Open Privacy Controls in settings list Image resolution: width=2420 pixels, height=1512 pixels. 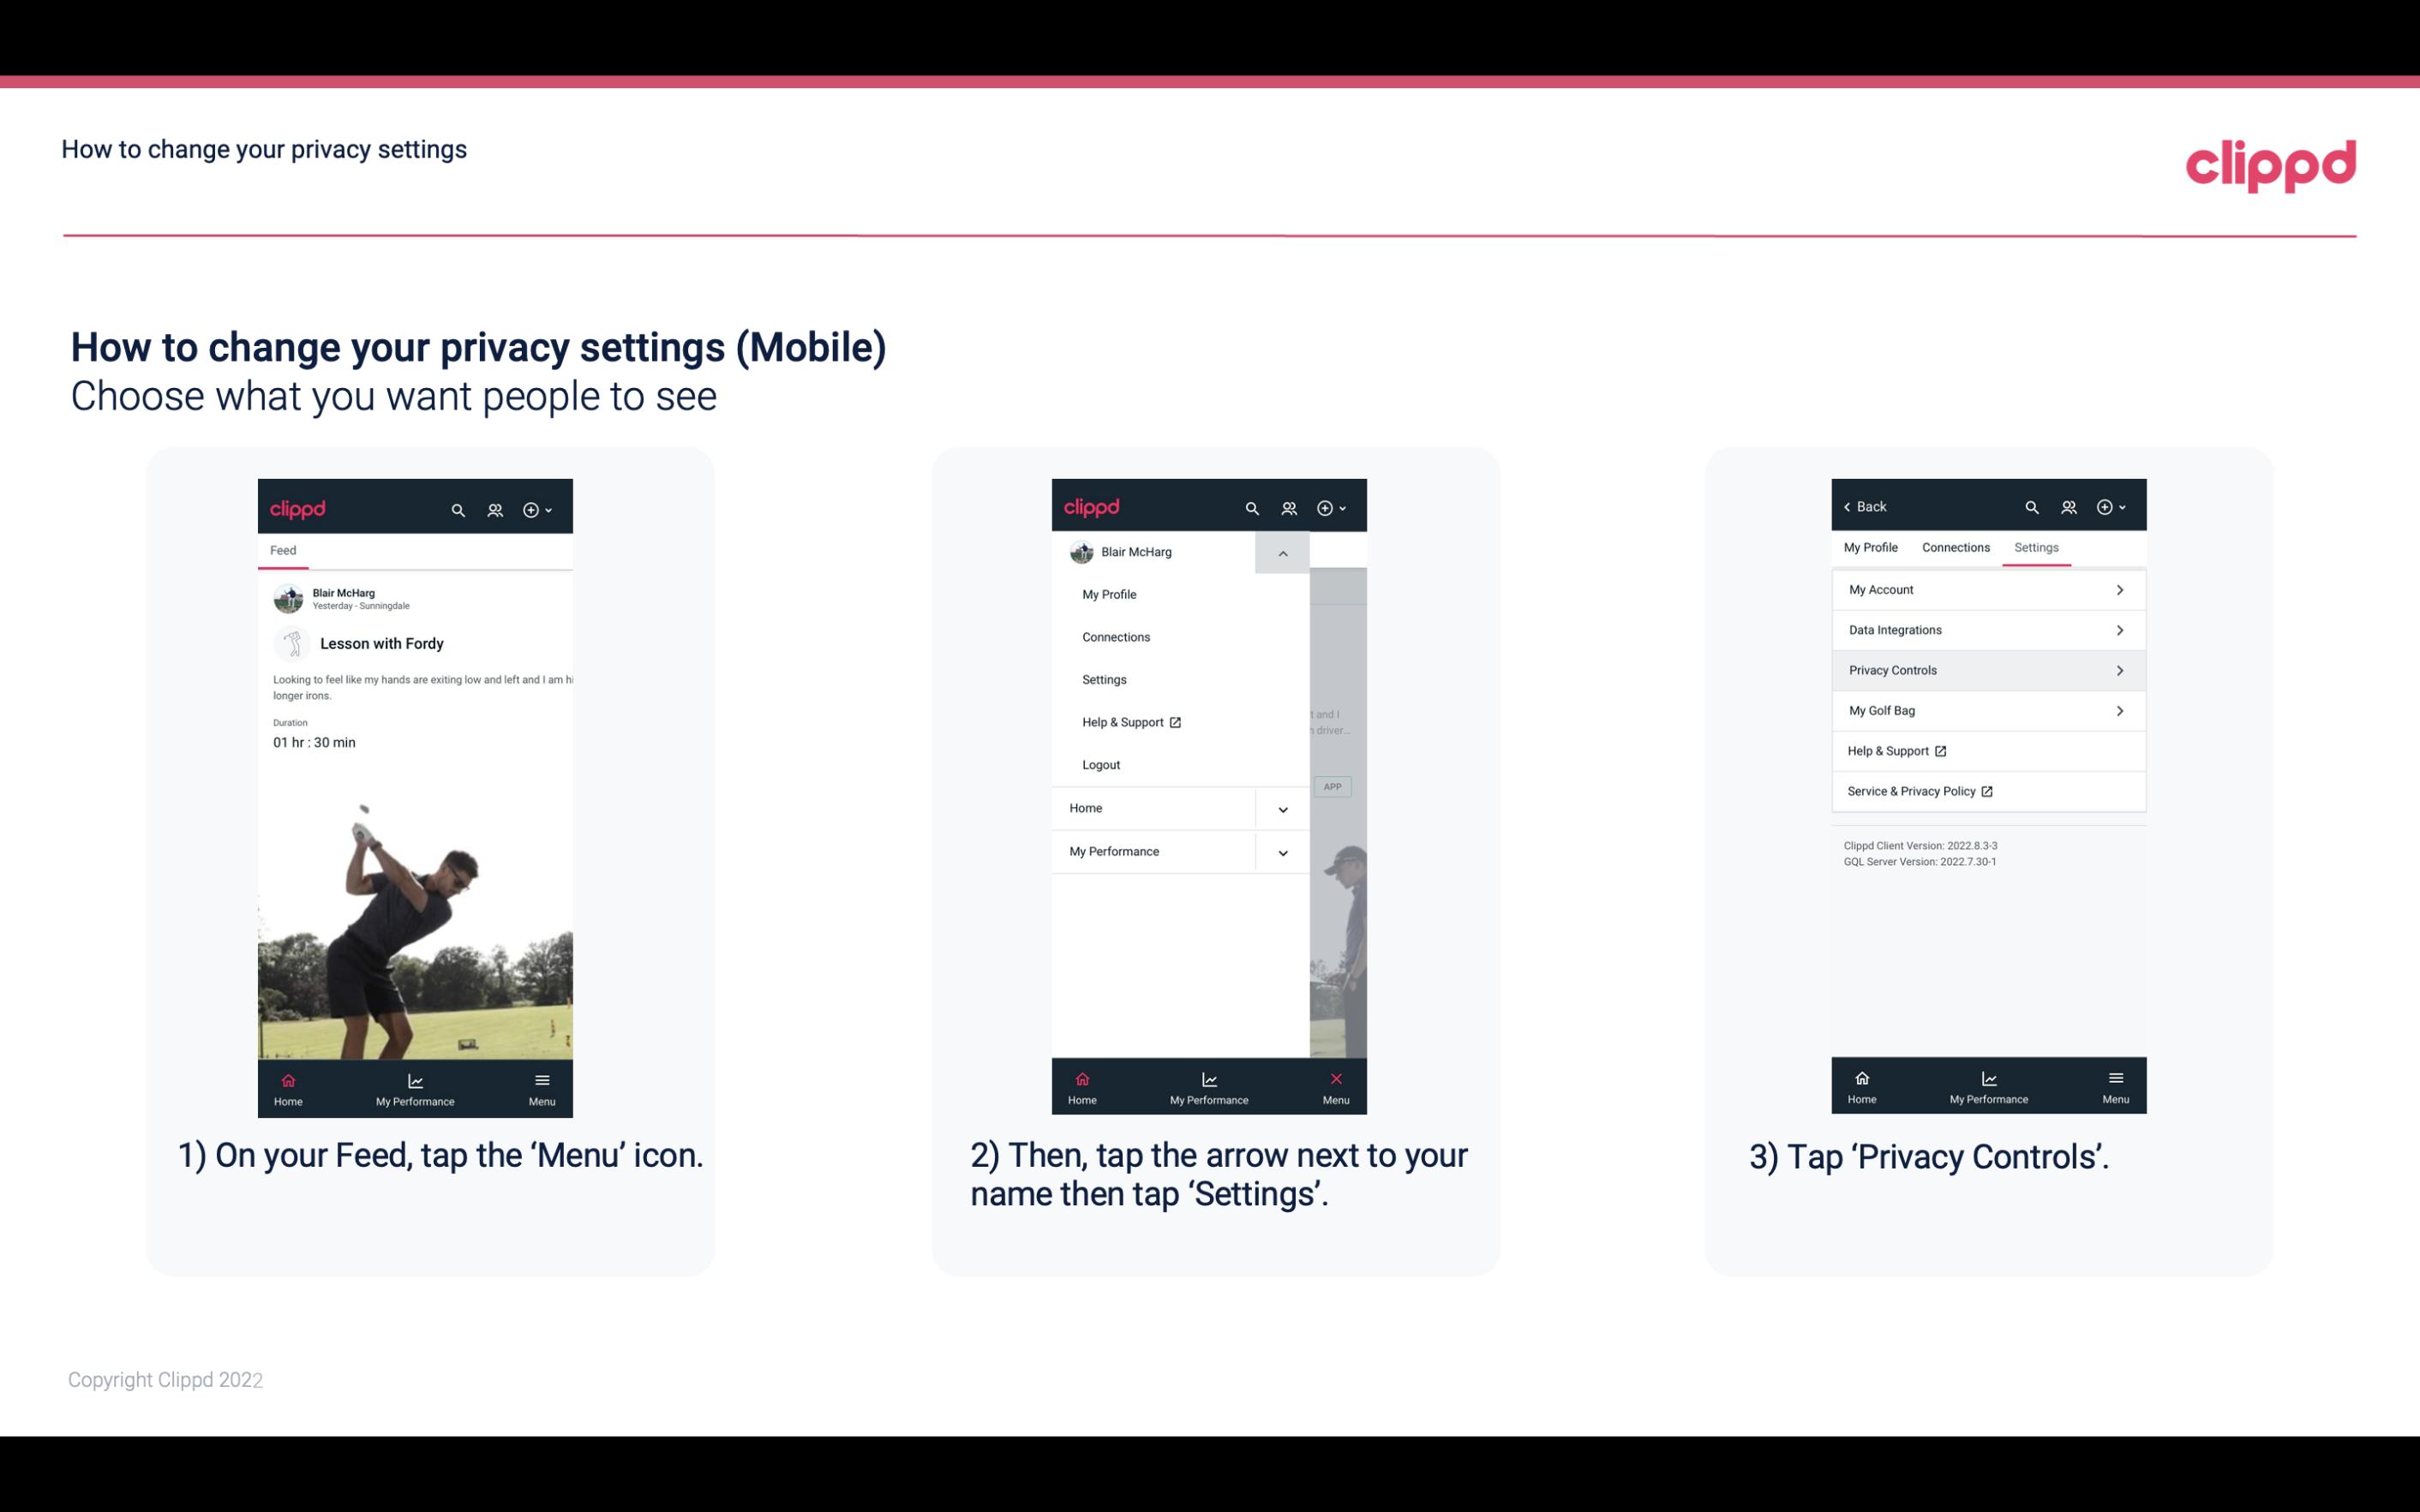click(x=1988, y=669)
